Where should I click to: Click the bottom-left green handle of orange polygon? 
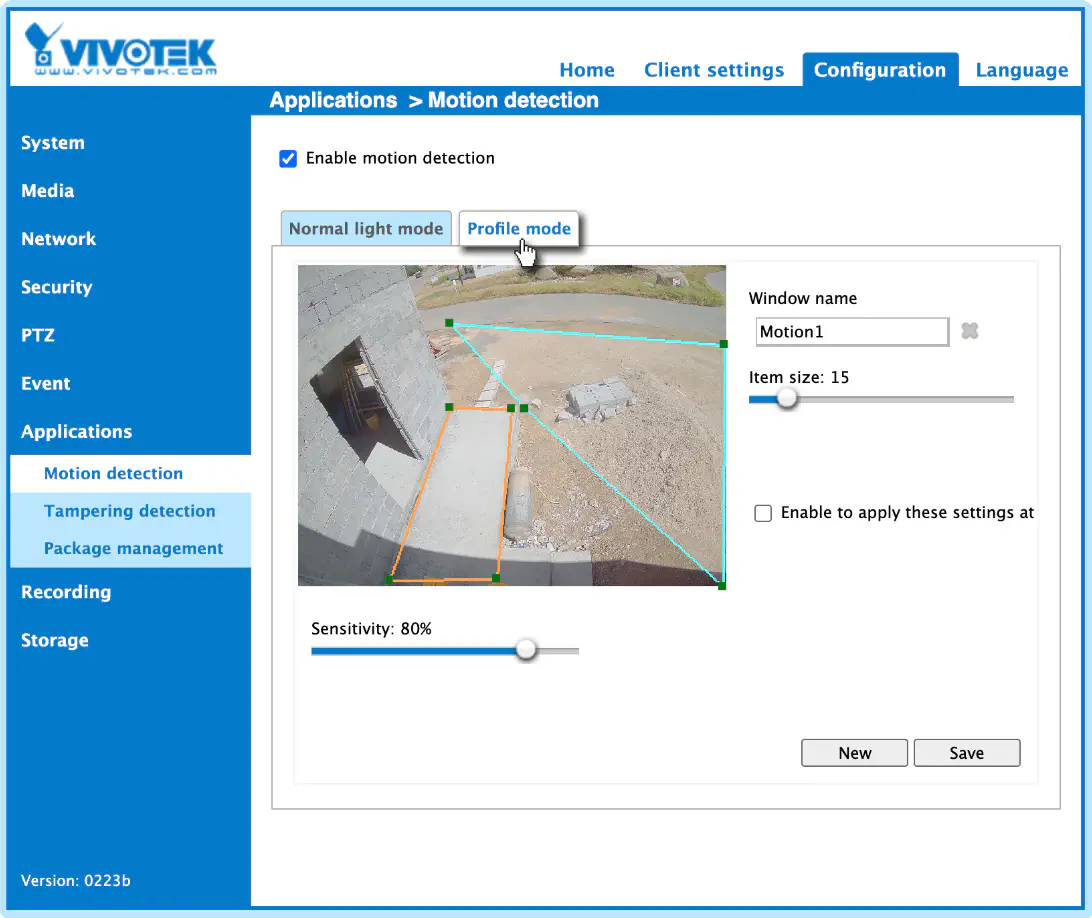[x=390, y=579]
